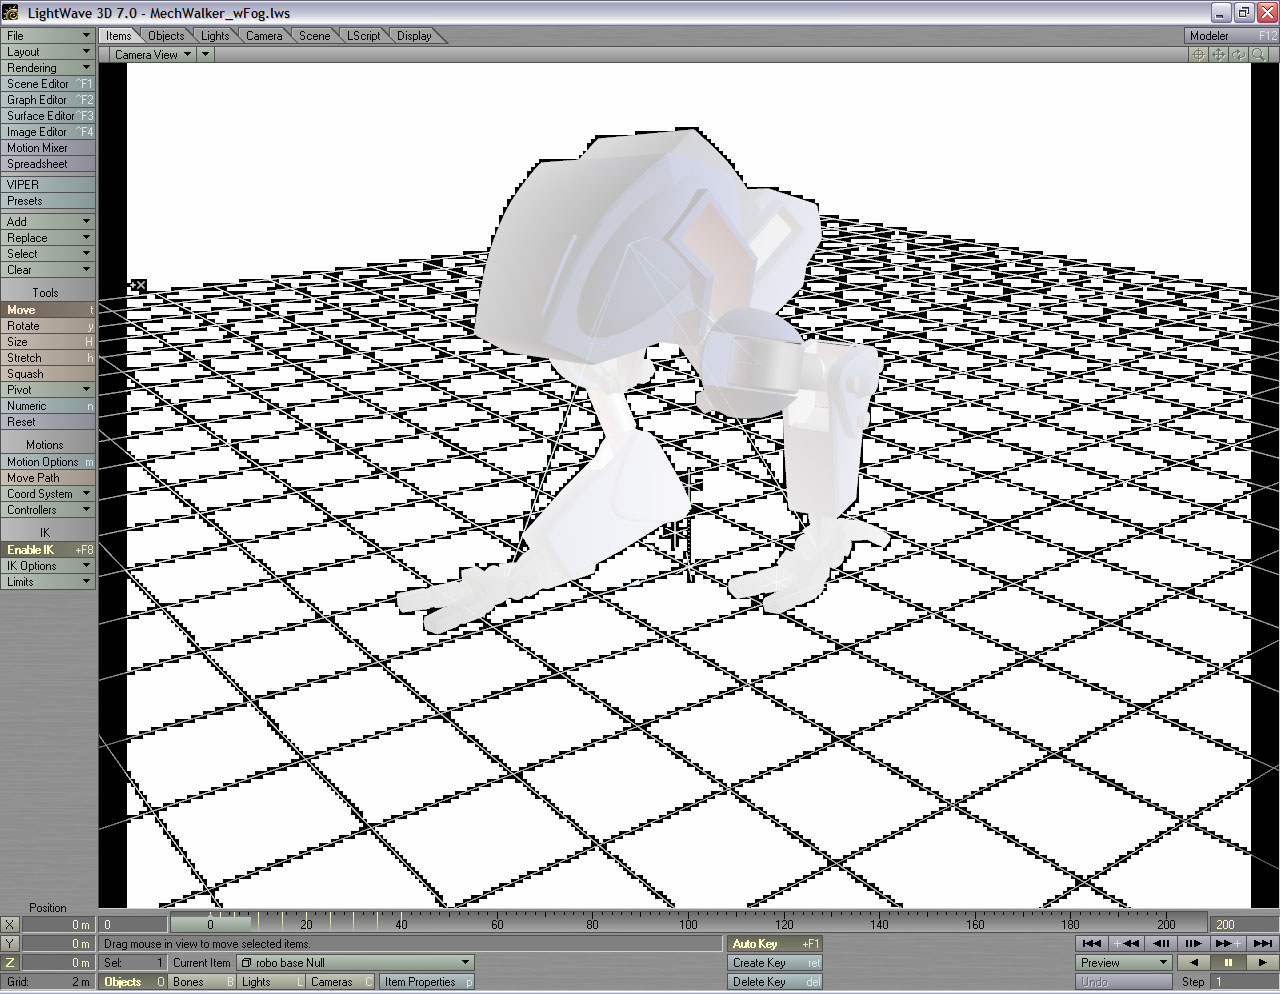Switch to the Items tab
Screen dimensions: 1280x994
[119, 36]
